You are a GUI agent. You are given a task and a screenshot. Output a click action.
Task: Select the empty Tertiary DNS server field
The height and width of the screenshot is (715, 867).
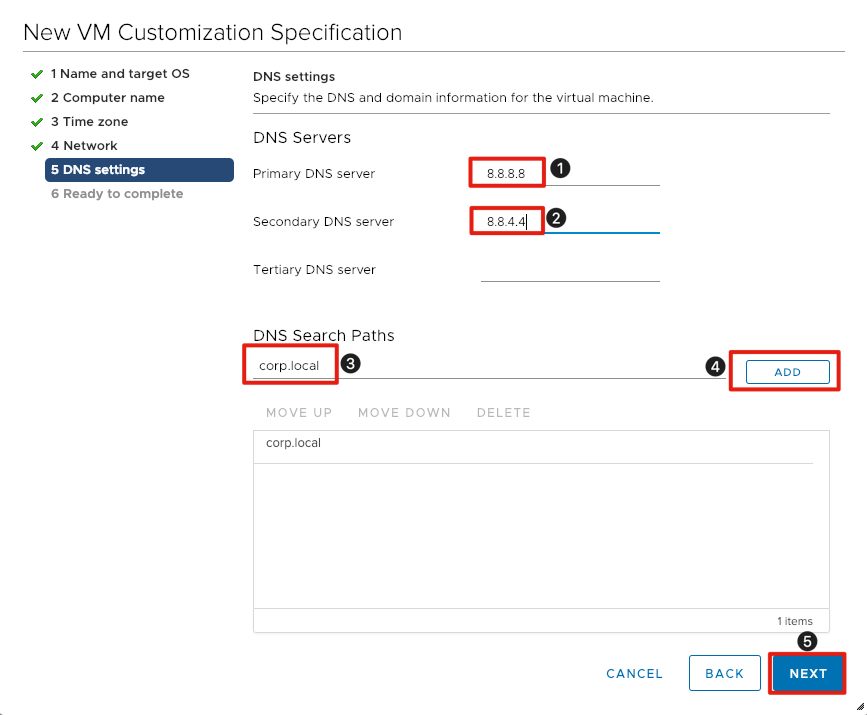click(570, 270)
